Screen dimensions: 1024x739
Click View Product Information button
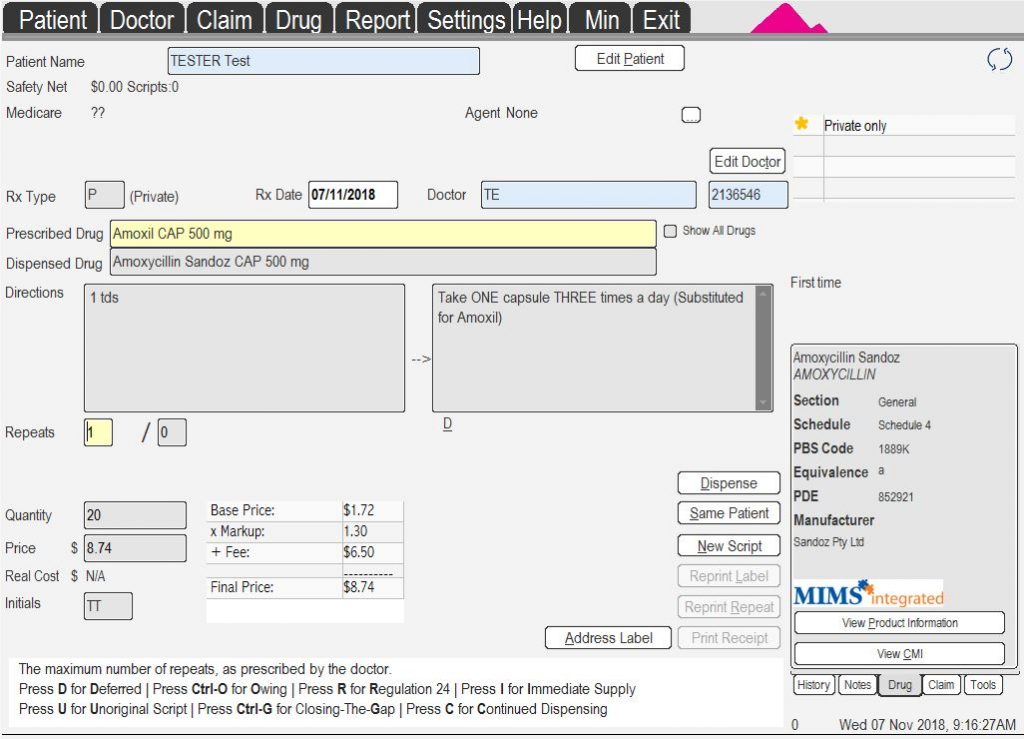click(899, 623)
